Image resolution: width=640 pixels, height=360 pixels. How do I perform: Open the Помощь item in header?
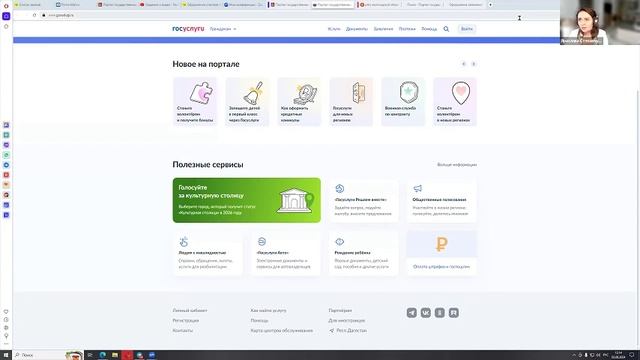click(429, 29)
